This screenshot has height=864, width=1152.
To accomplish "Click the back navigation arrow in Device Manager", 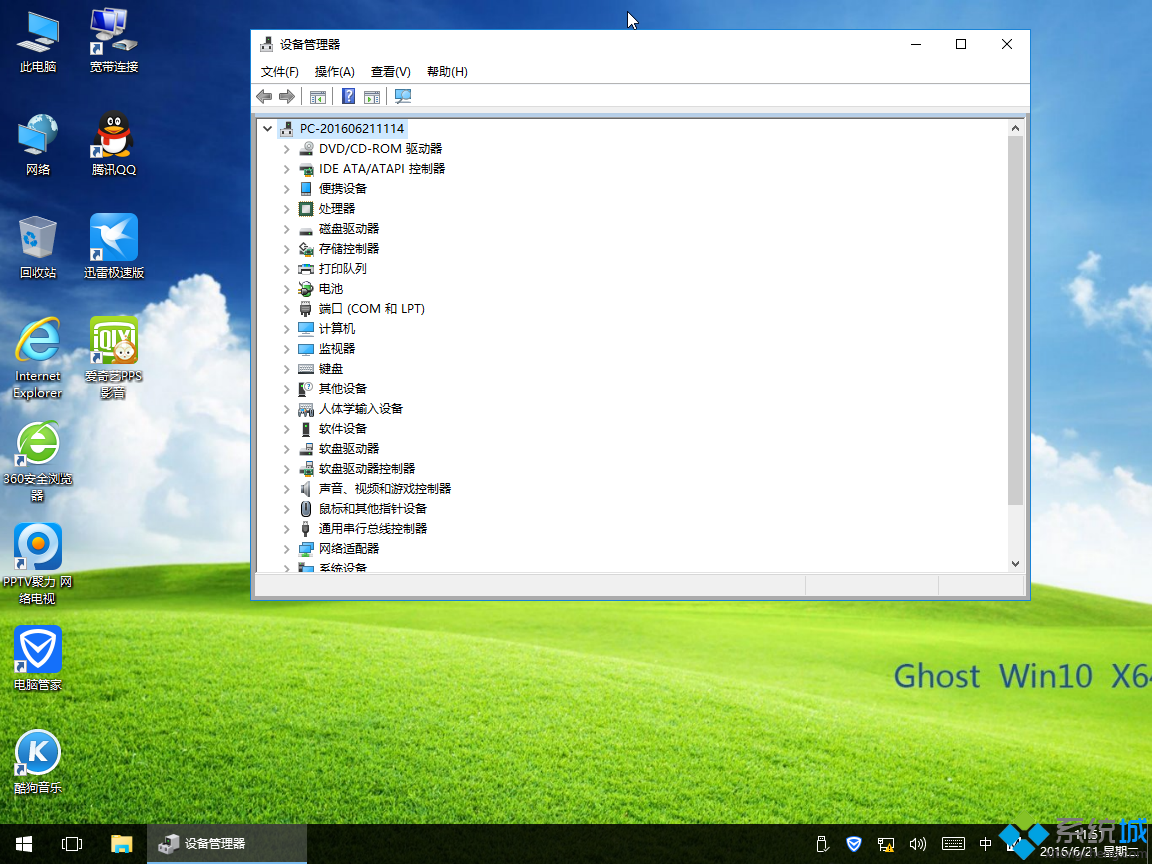I will 263,96.
